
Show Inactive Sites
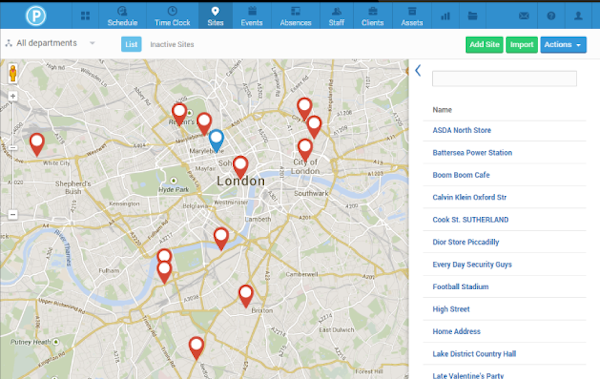pos(172,44)
